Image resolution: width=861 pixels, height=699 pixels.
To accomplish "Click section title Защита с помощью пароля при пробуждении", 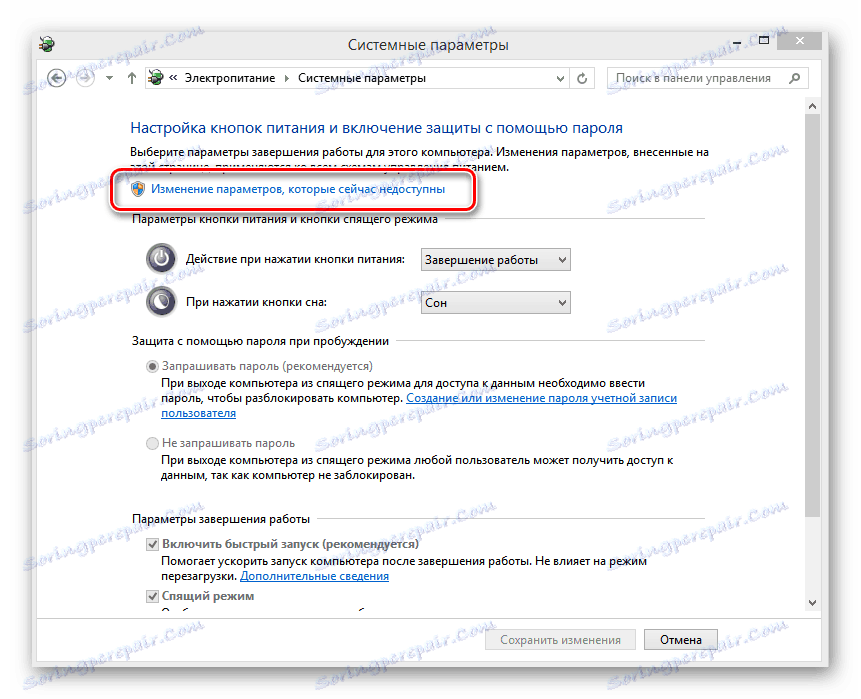I will click(260, 341).
